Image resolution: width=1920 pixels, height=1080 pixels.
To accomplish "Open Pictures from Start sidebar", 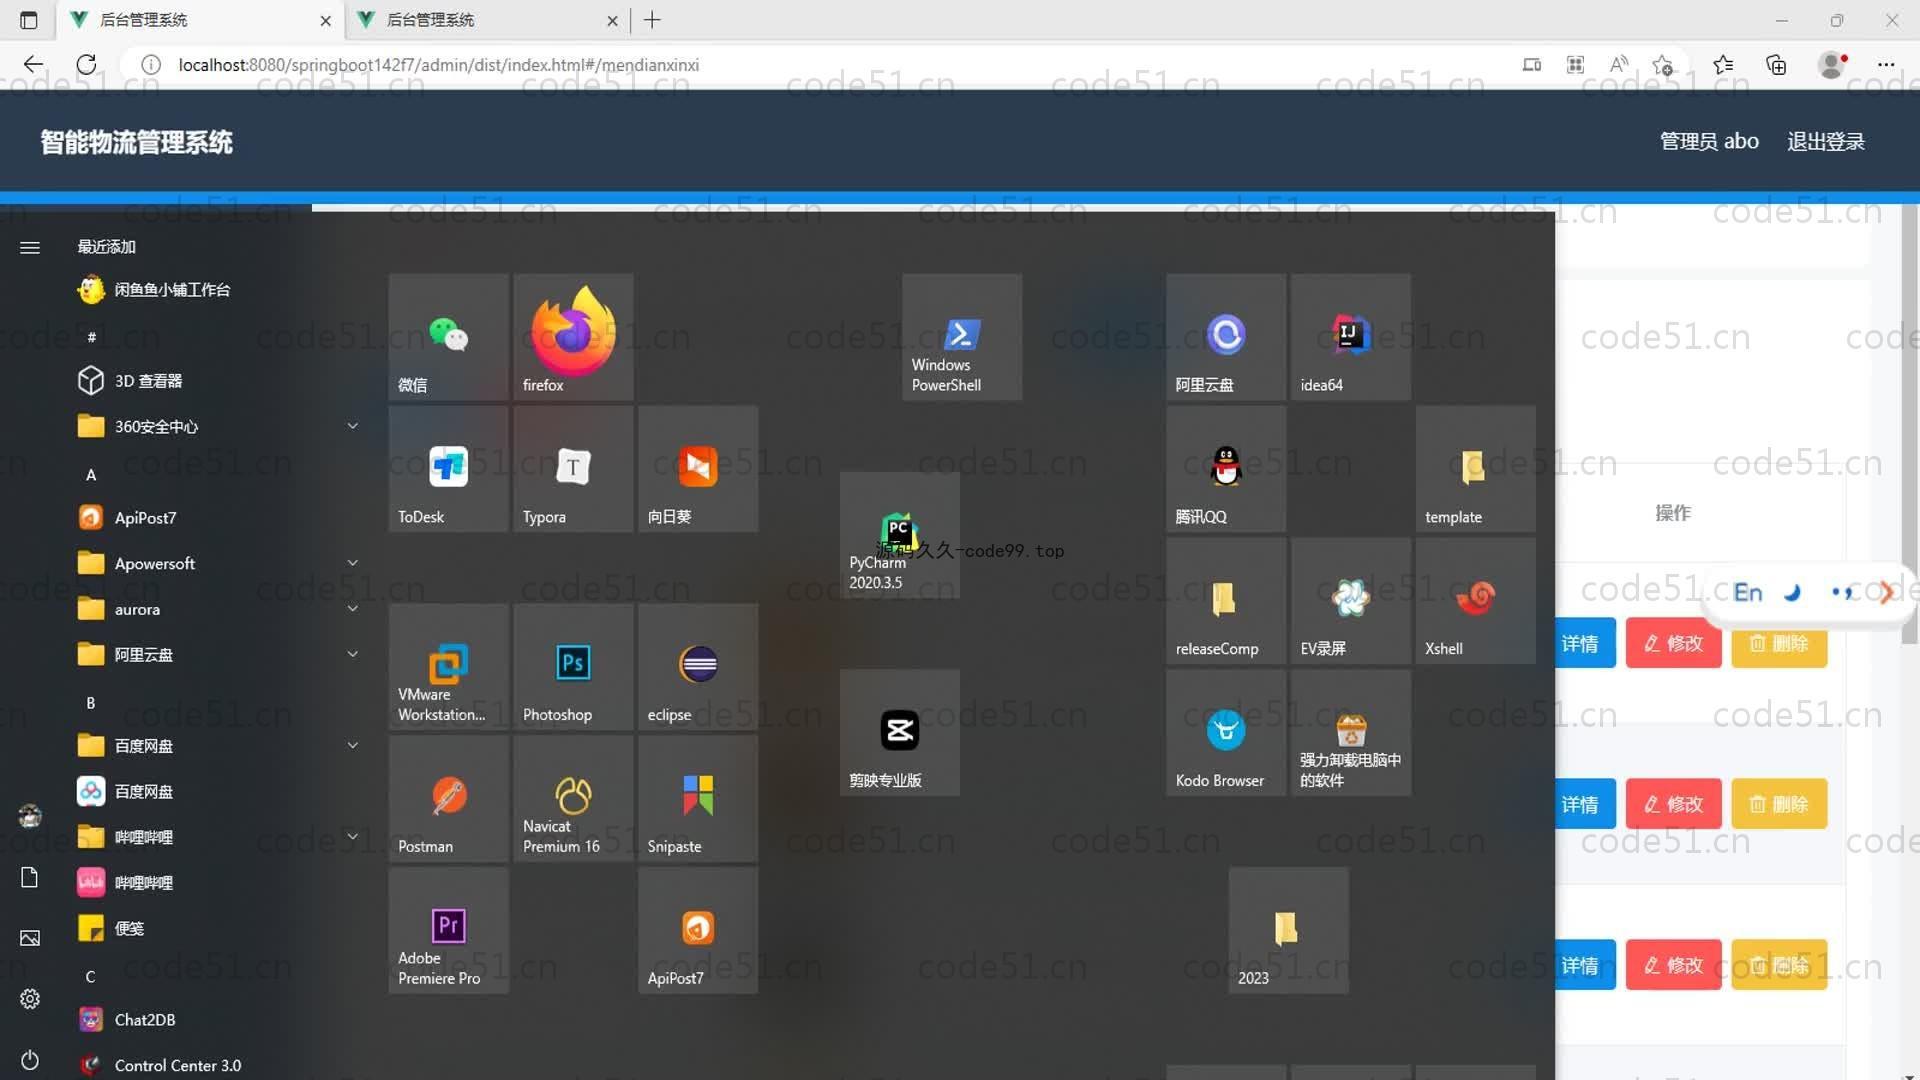I will coord(30,938).
